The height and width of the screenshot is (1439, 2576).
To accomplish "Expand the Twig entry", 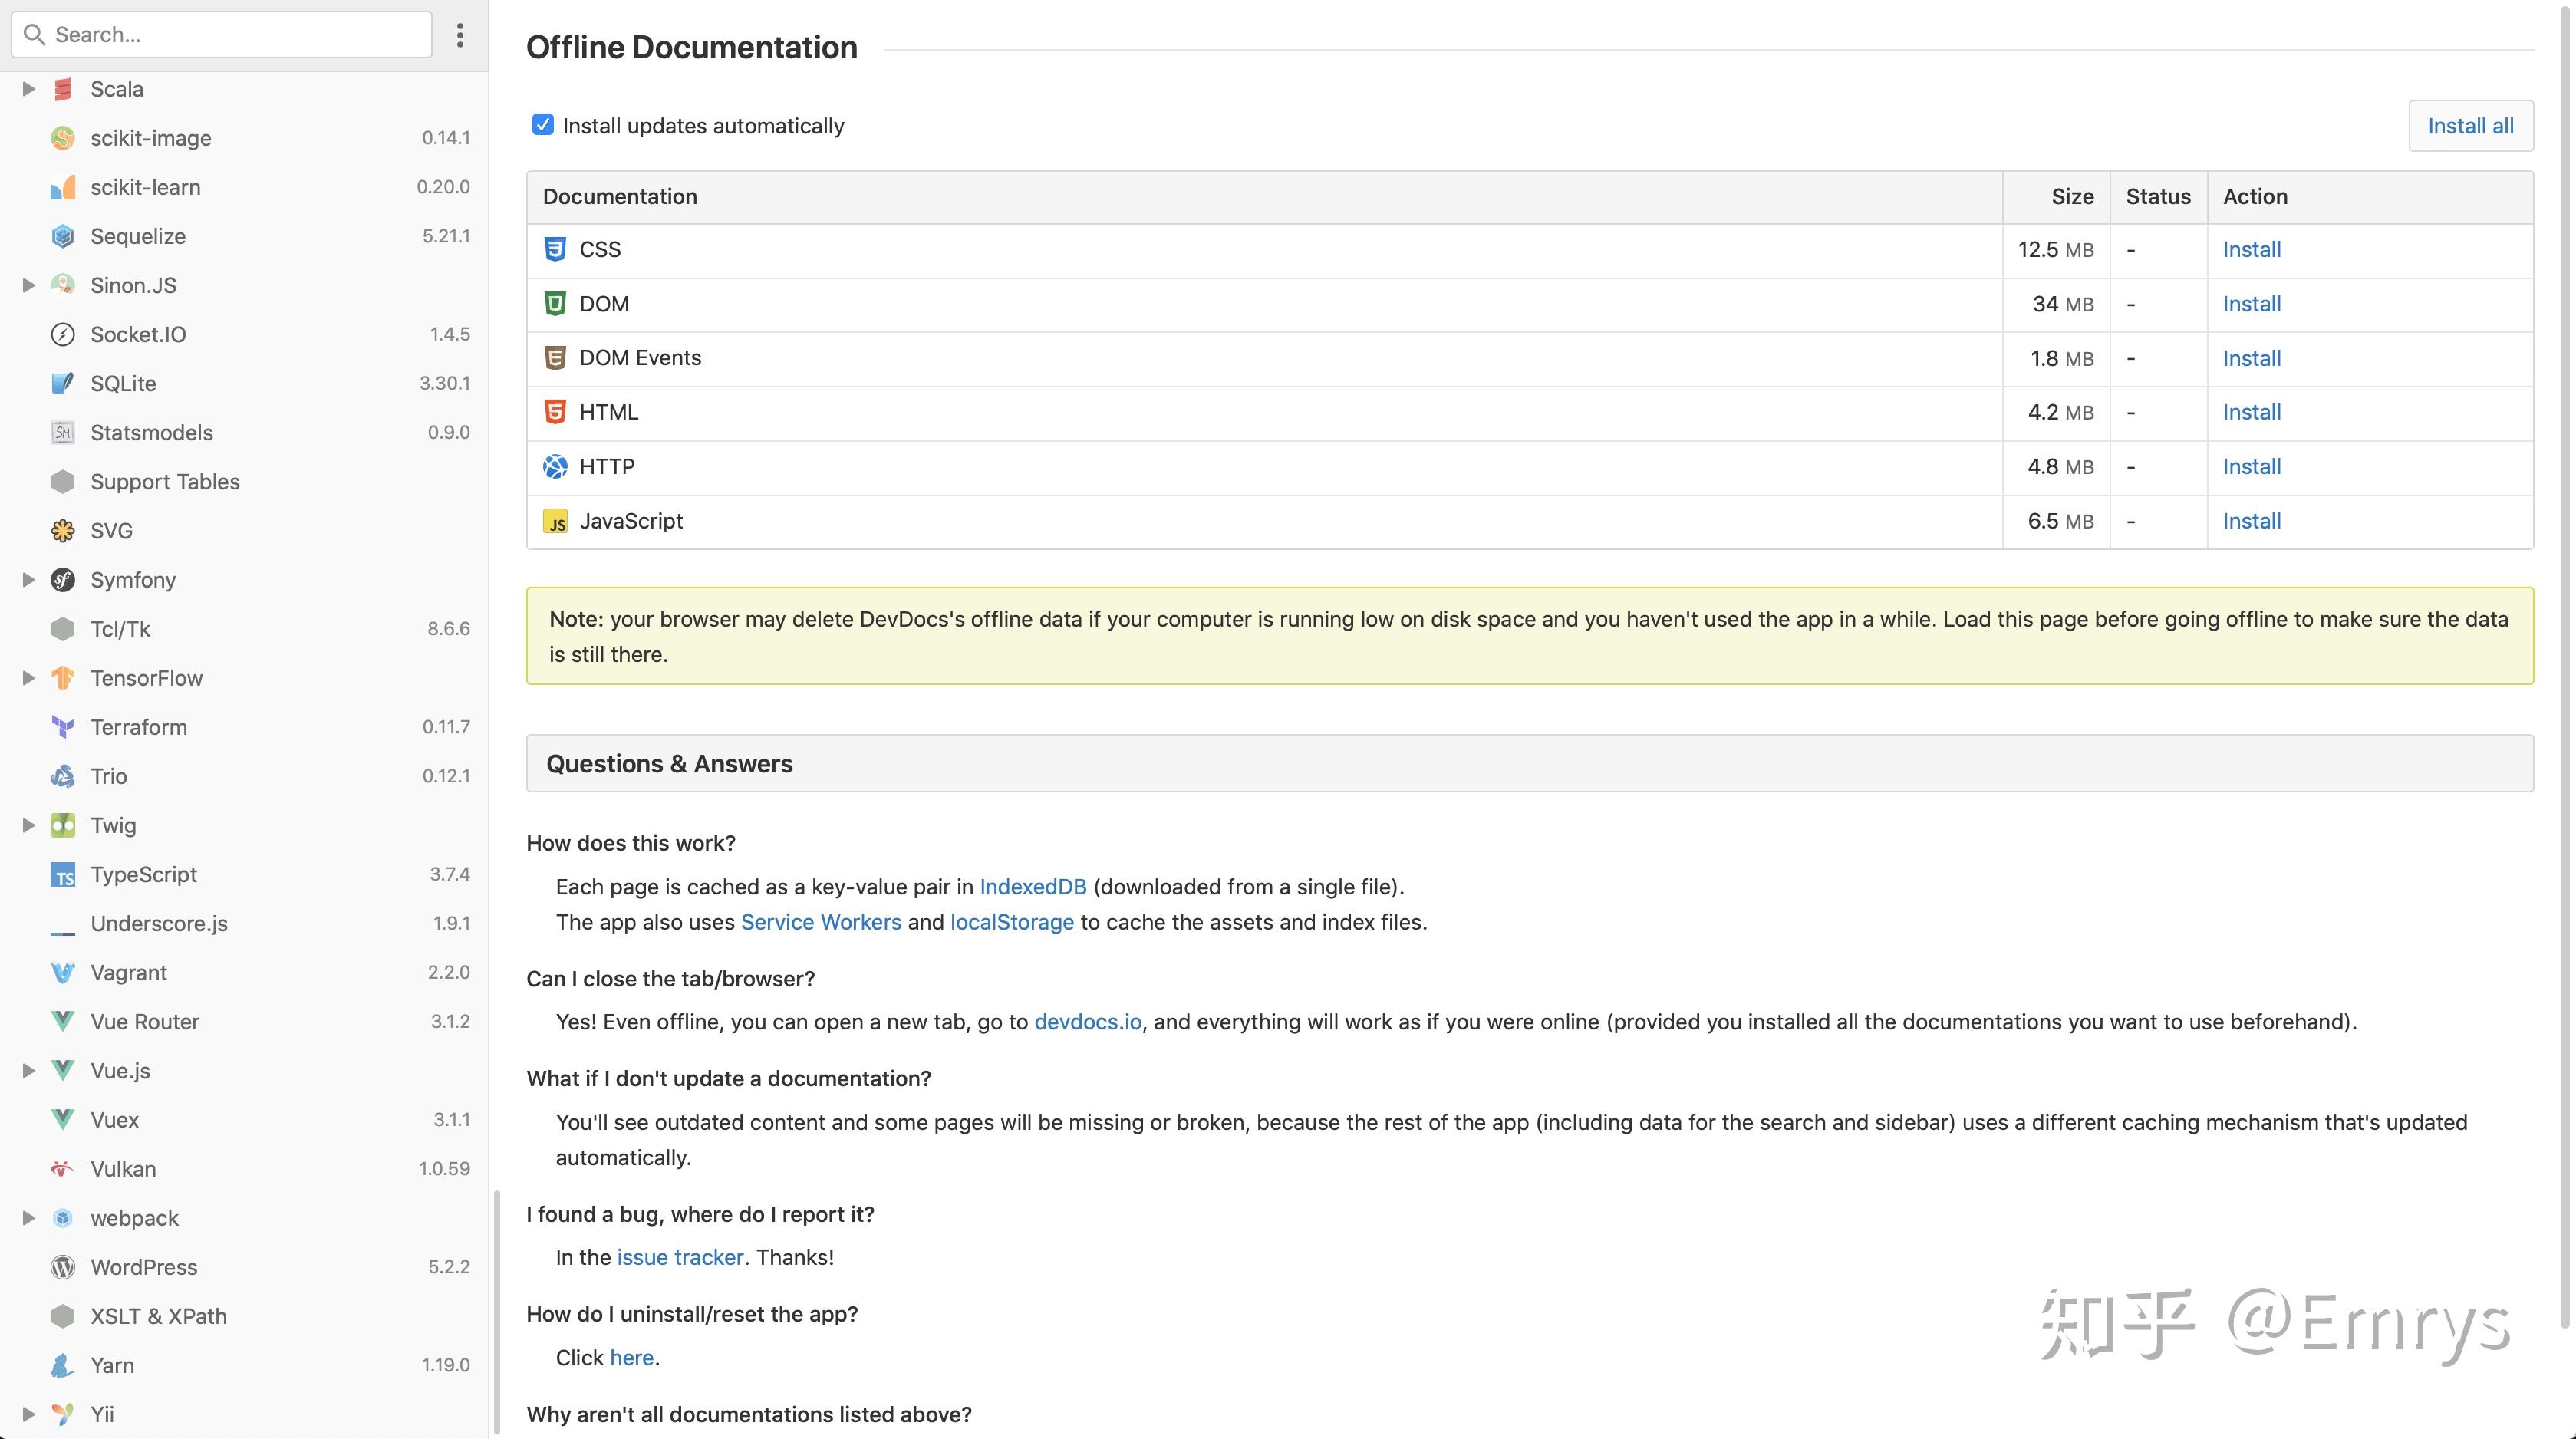I will [26, 825].
